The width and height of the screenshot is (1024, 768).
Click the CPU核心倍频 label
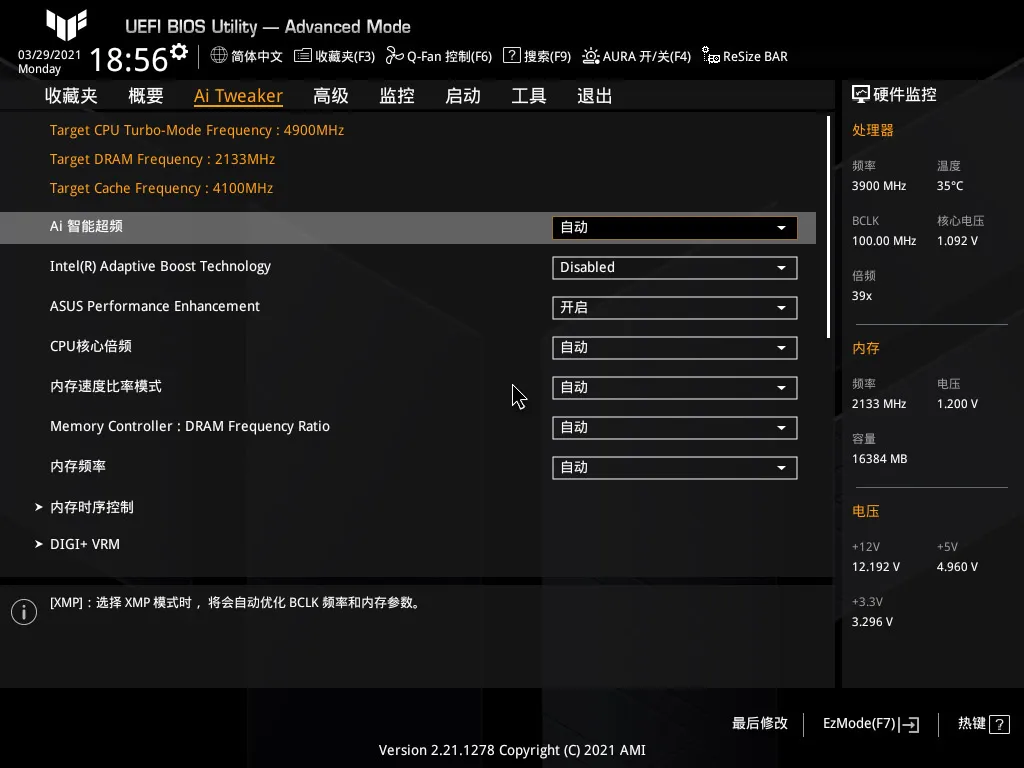[x=91, y=346]
